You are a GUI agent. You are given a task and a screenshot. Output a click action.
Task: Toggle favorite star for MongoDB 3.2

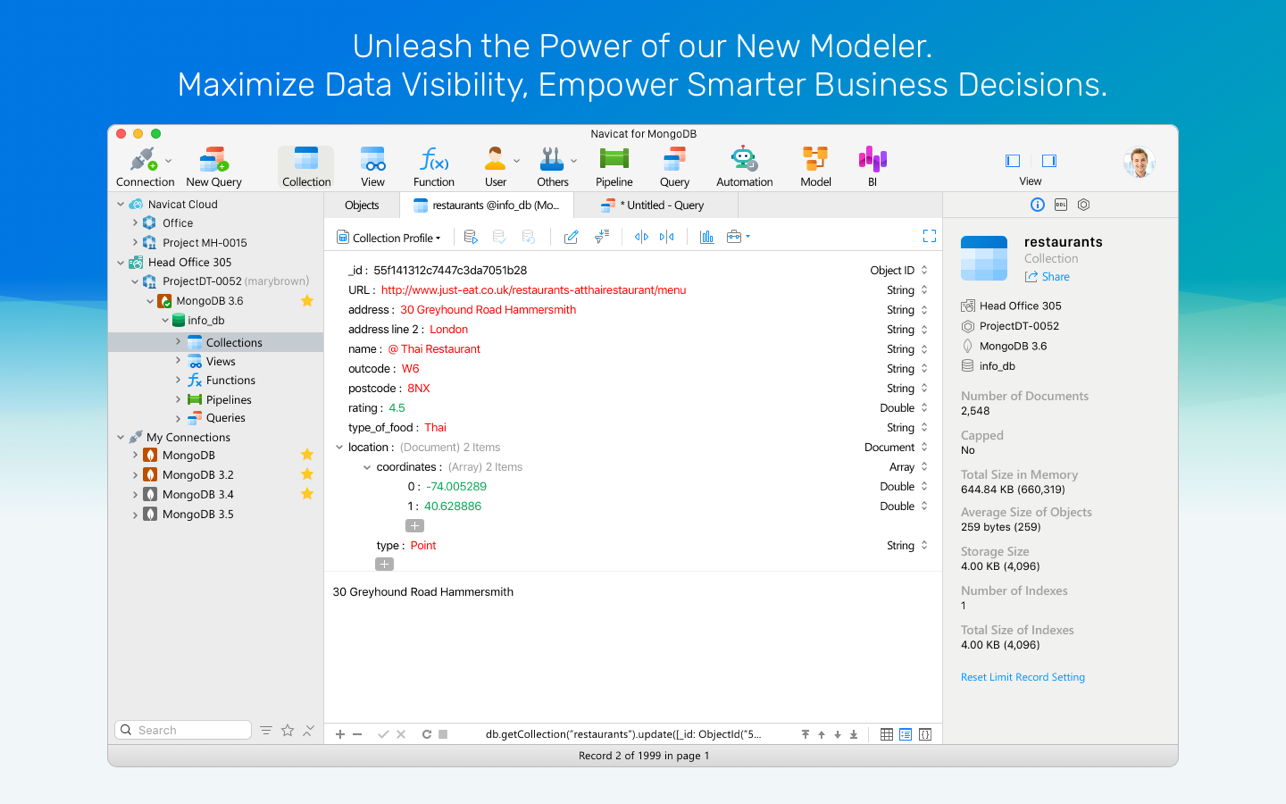[x=307, y=474]
